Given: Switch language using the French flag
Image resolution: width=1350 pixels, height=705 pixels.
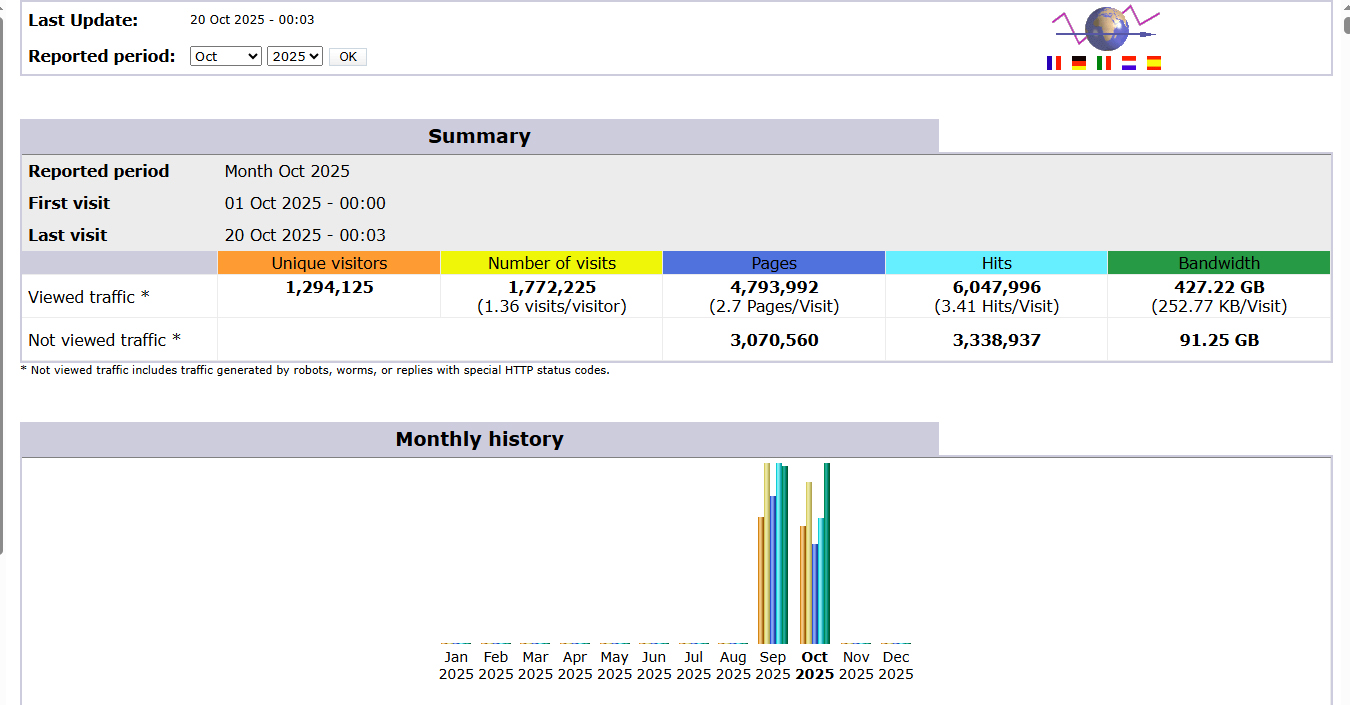Looking at the screenshot, I should [1054, 63].
